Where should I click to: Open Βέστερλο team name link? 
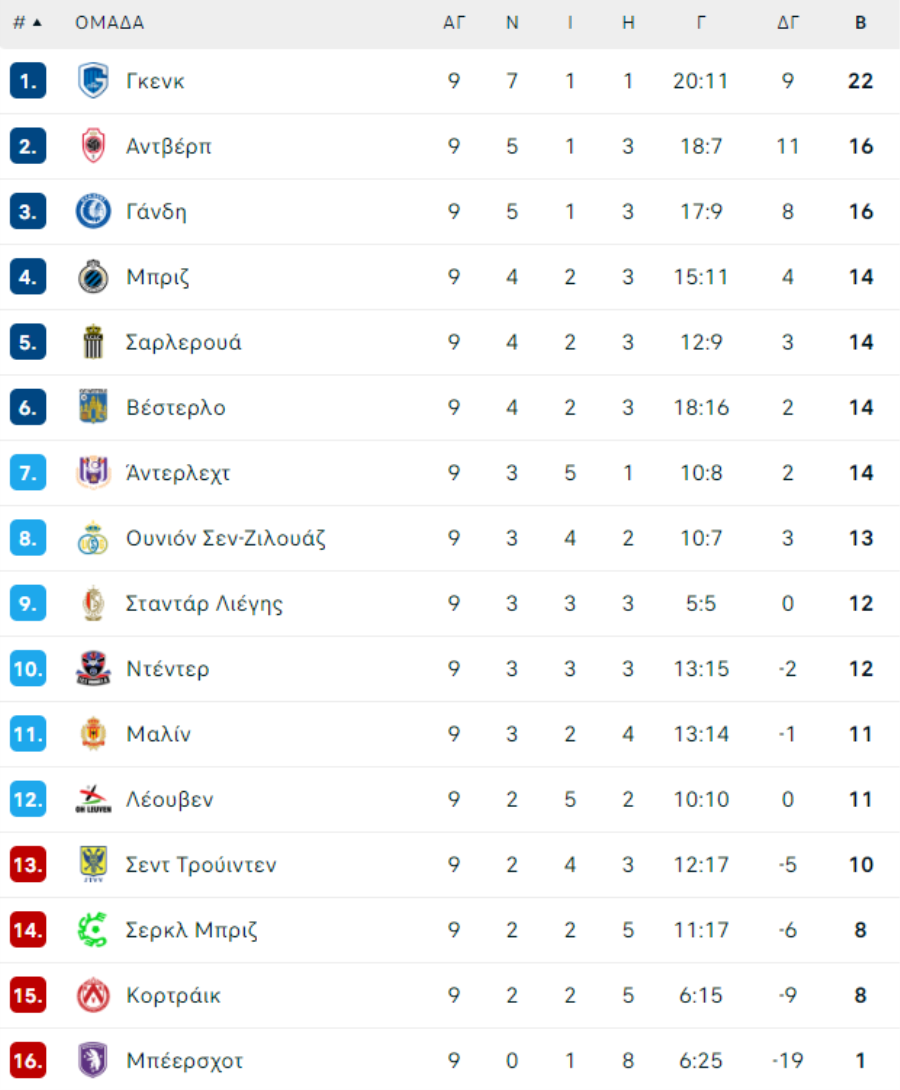point(176,407)
